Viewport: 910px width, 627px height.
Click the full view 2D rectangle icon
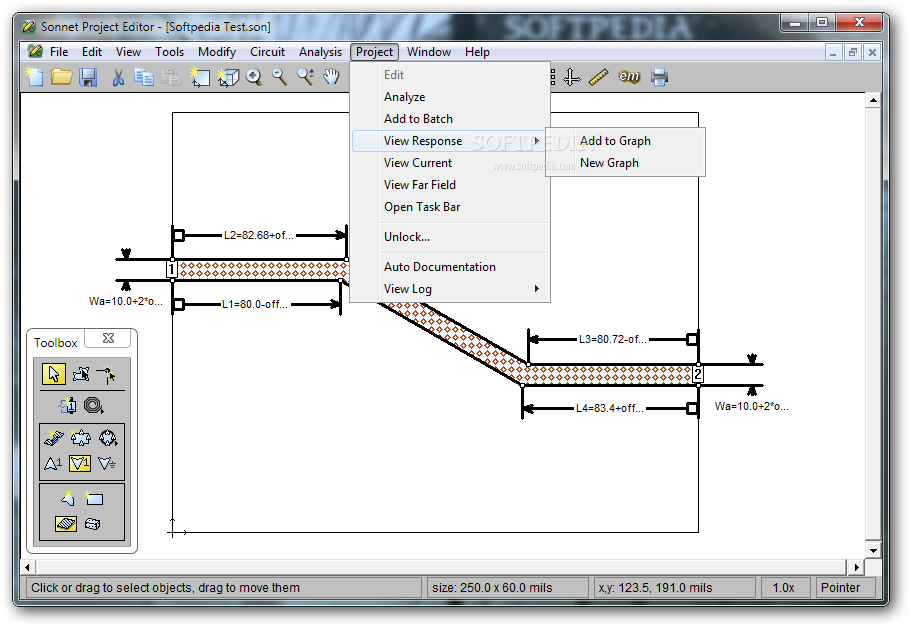[x=199, y=77]
